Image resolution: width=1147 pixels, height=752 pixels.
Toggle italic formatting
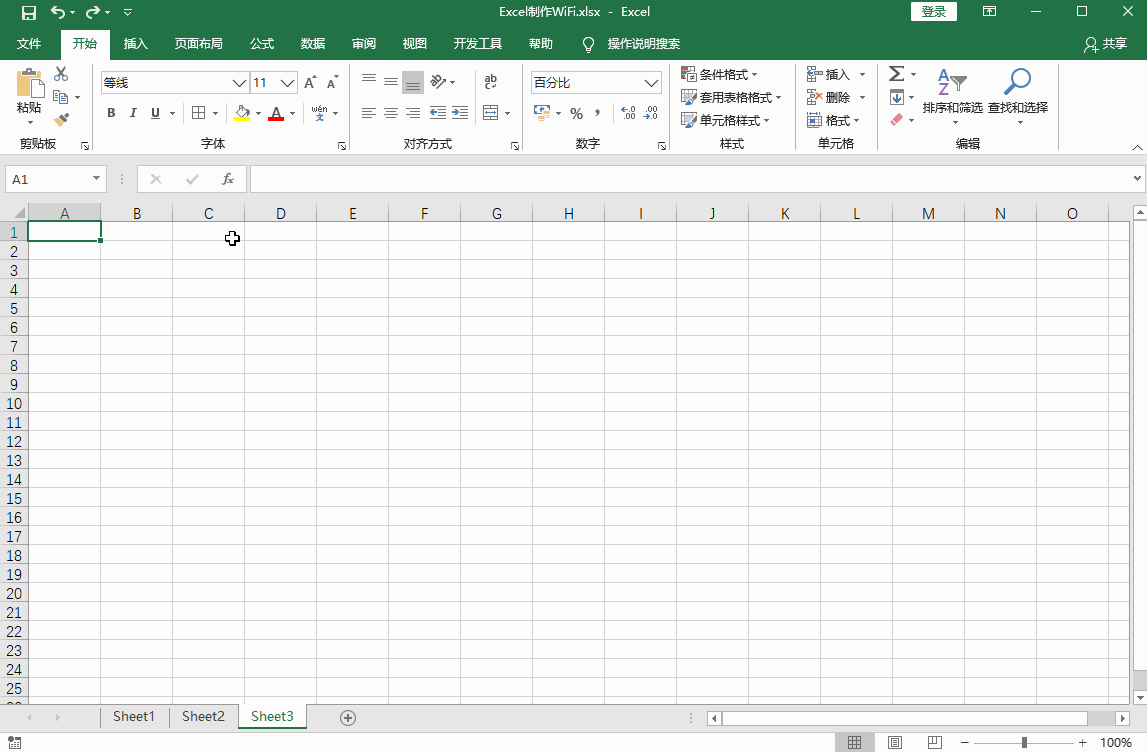(x=133, y=113)
